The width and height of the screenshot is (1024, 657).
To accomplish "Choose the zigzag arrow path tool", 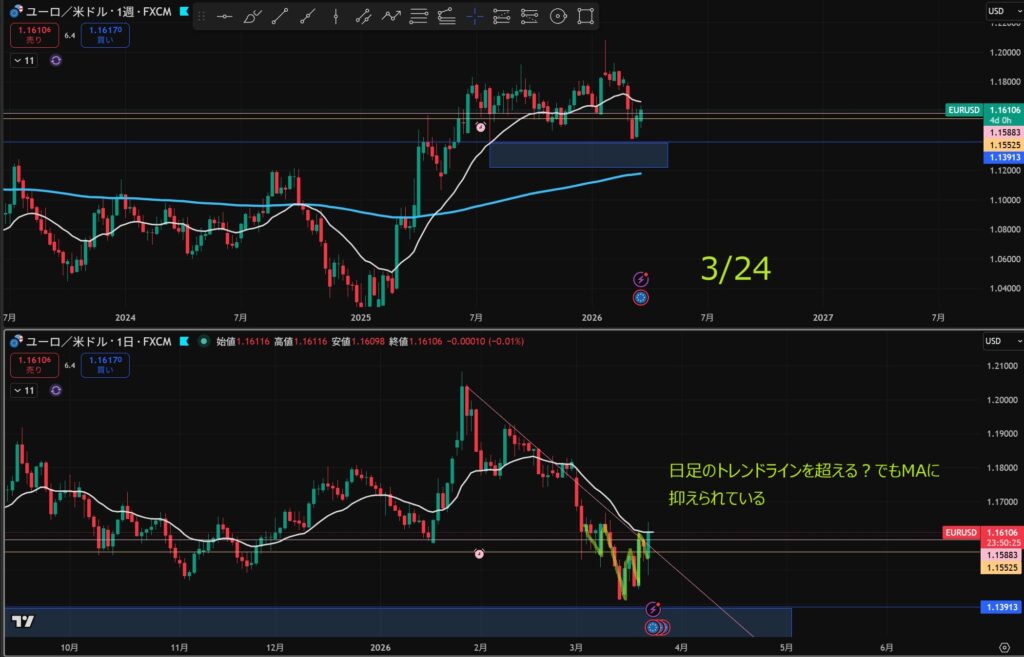I will tap(391, 16).
